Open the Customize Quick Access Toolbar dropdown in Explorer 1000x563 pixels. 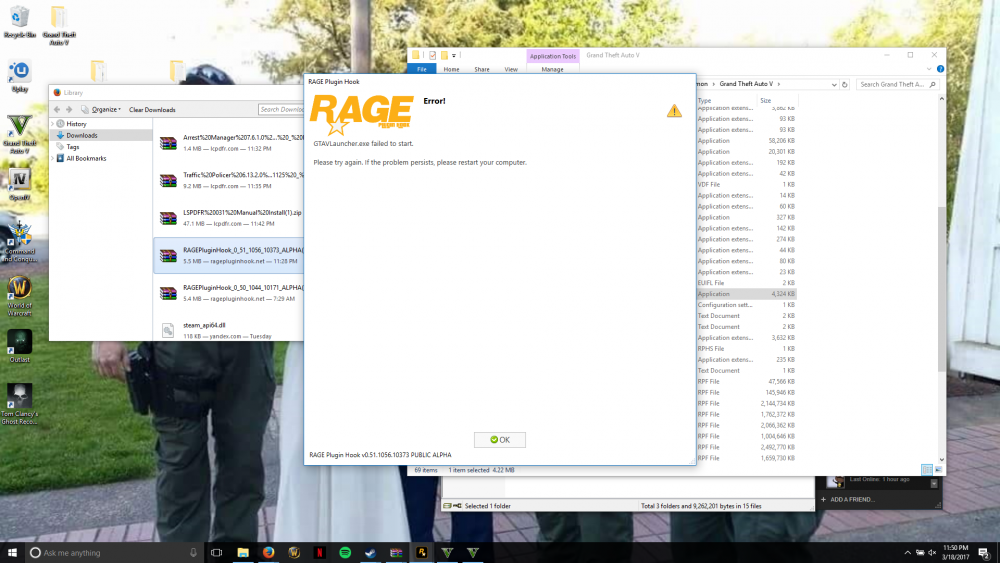tap(453, 55)
